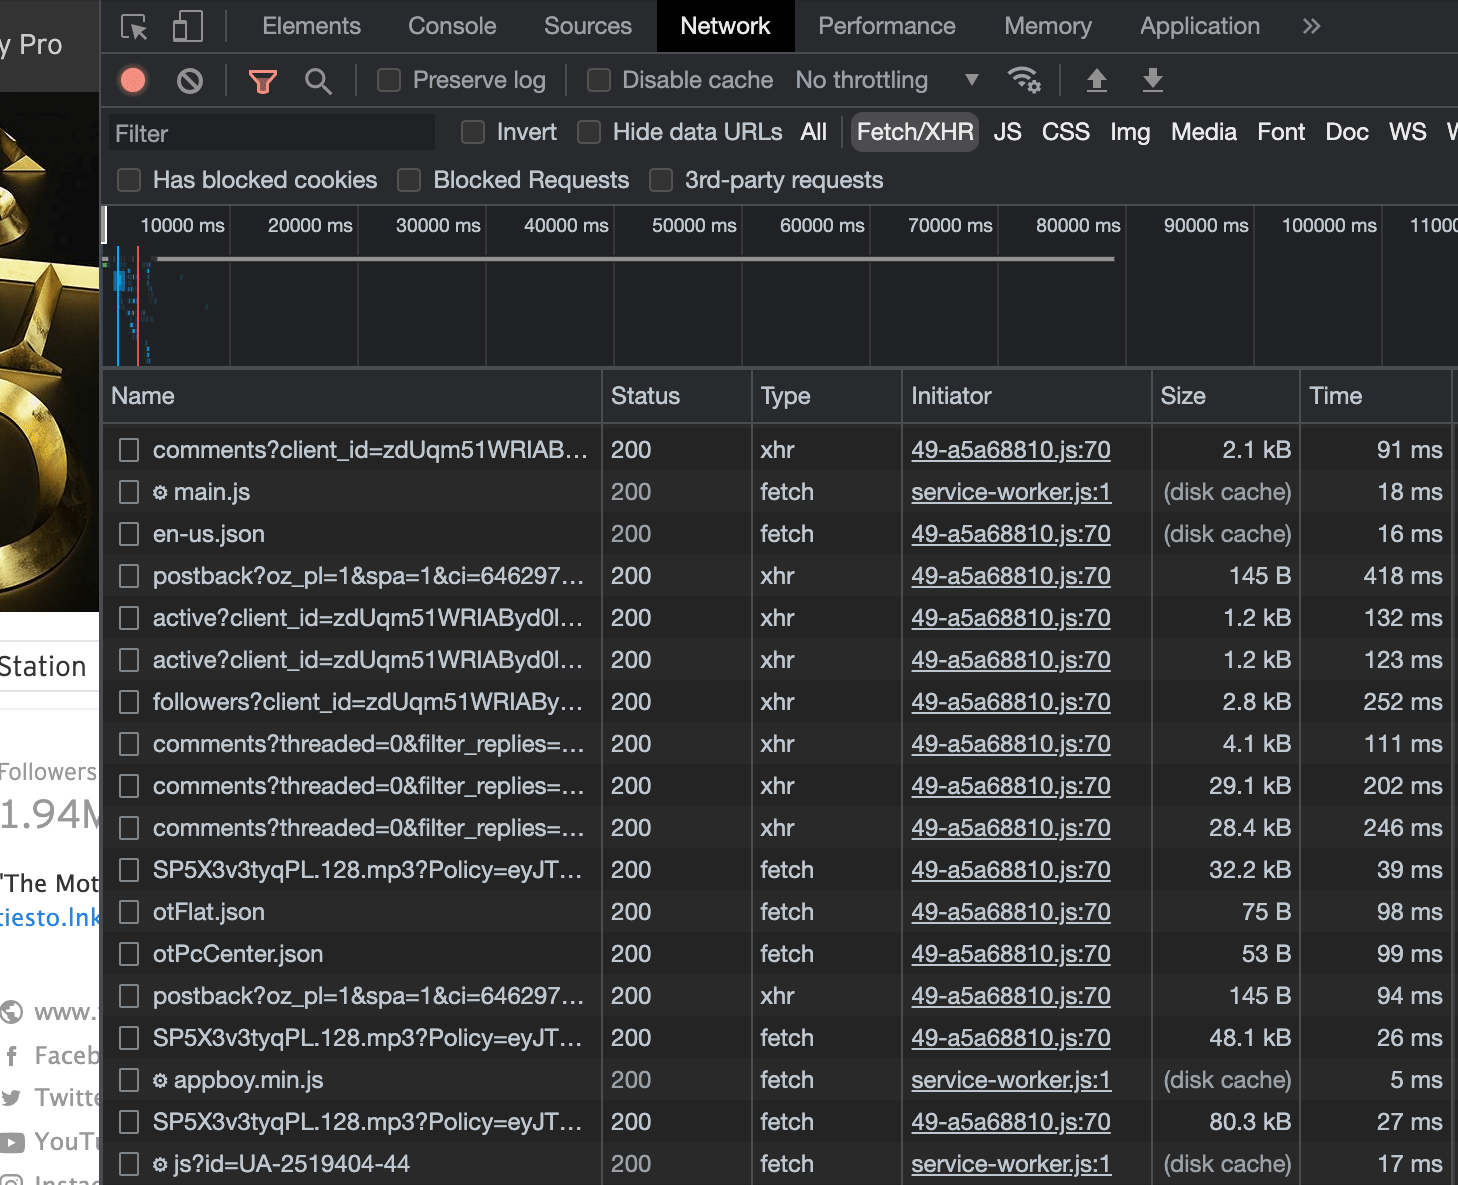Open the Application panel tab
1458x1185 pixels.
[1199, 26]
